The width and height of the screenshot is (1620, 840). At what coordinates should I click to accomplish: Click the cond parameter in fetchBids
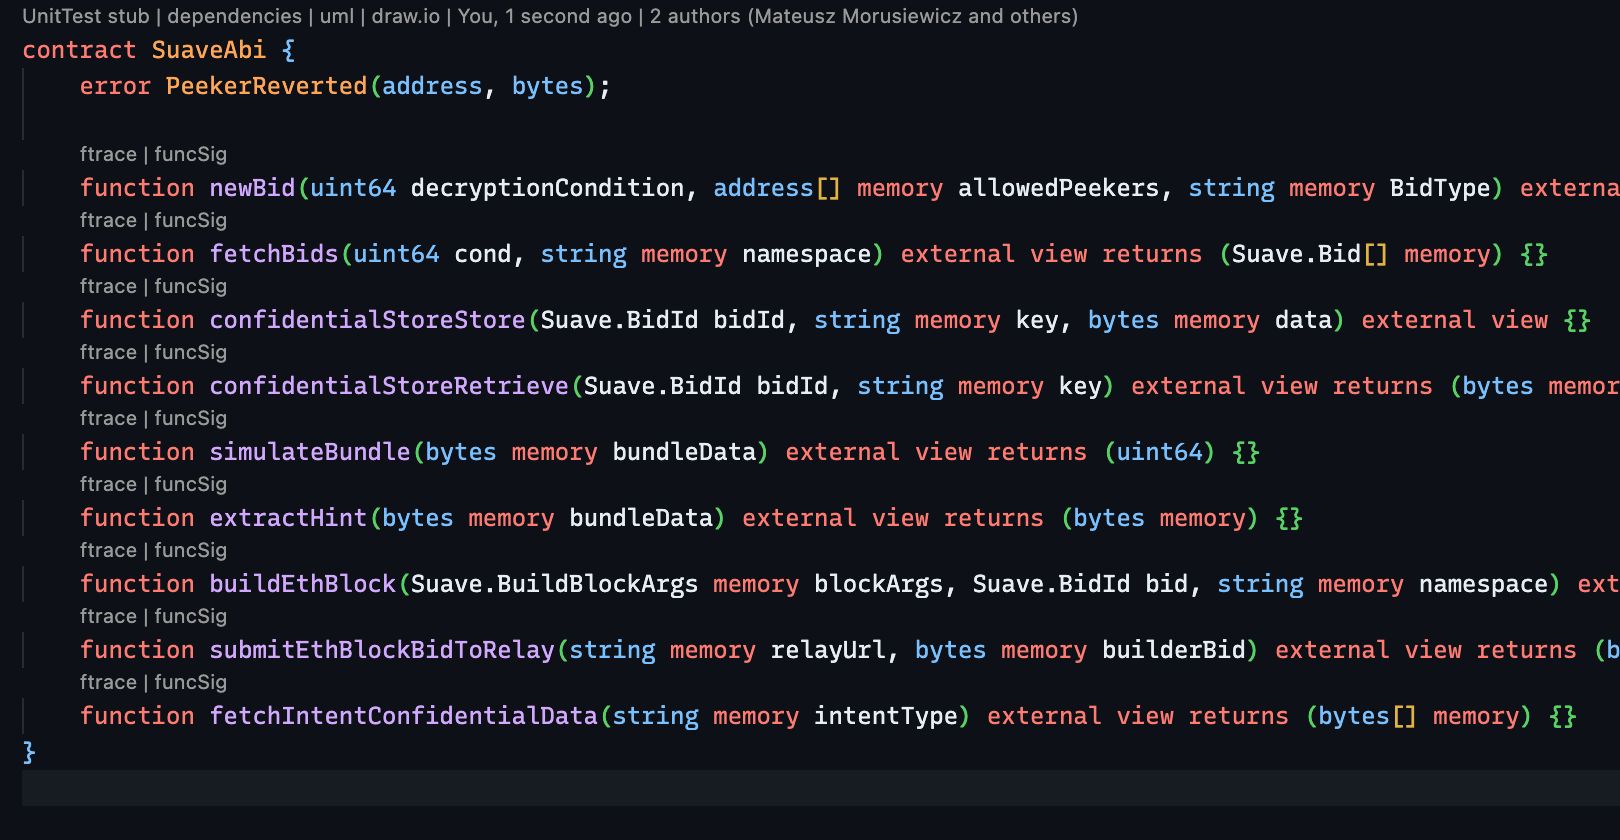(483, 254)
